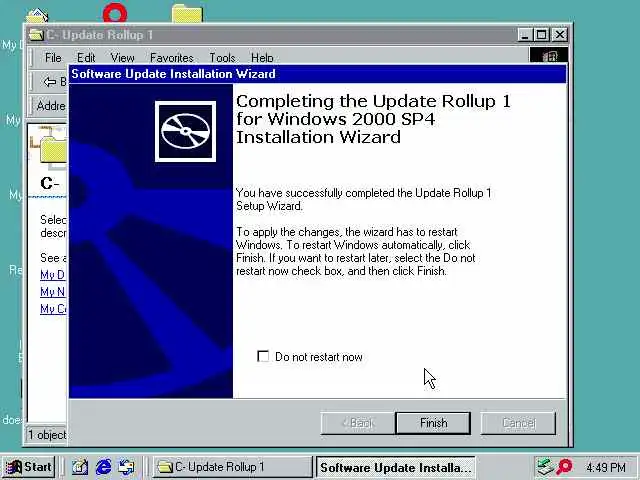Click the 4:49 PM clock
The height and width of the screenshot is (480, 640).
click(606, 467)
